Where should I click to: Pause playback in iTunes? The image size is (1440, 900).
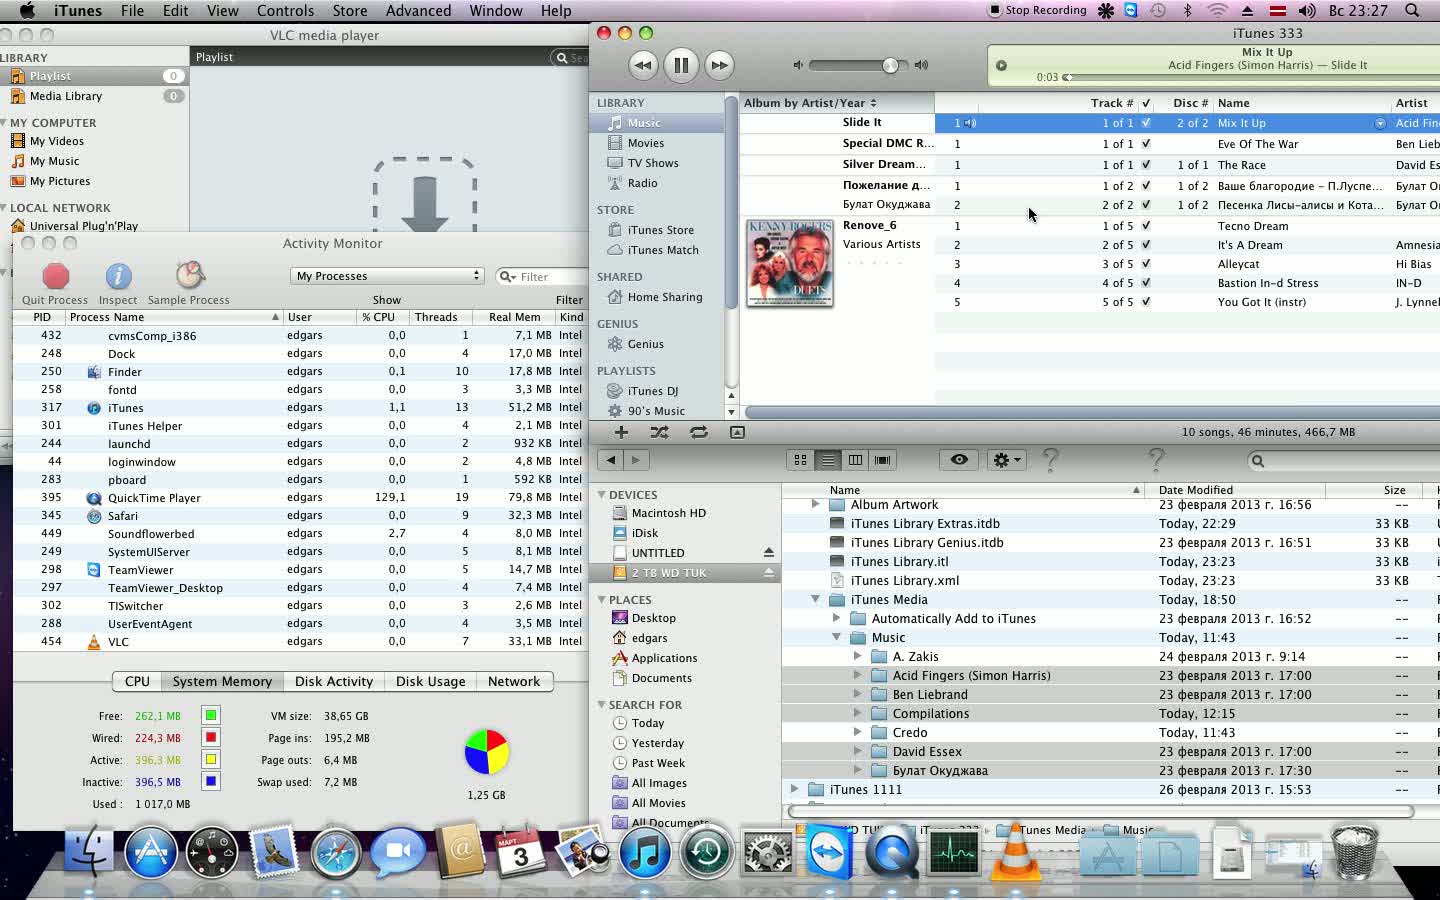click(x=681, y=66)
